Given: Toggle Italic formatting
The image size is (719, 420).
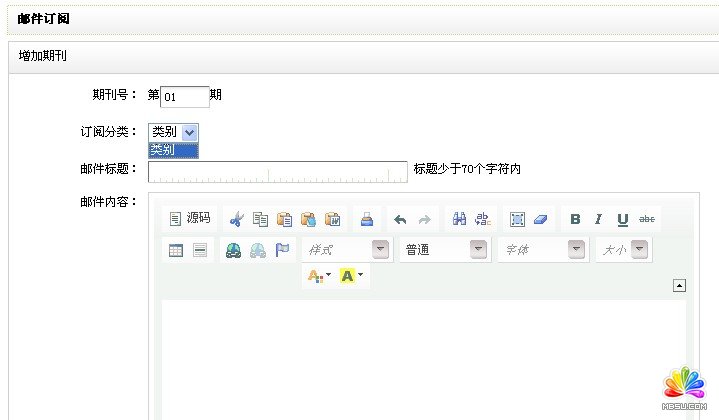Looking at the screenshot, I should [x=599, y=219].
